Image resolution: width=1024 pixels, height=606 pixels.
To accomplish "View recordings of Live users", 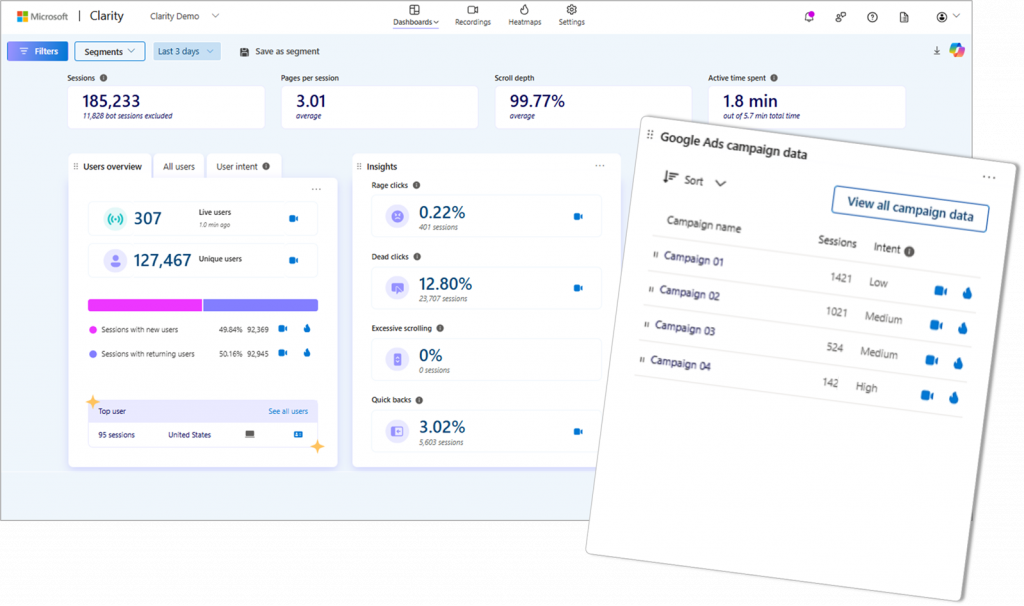I will (294, 219).
